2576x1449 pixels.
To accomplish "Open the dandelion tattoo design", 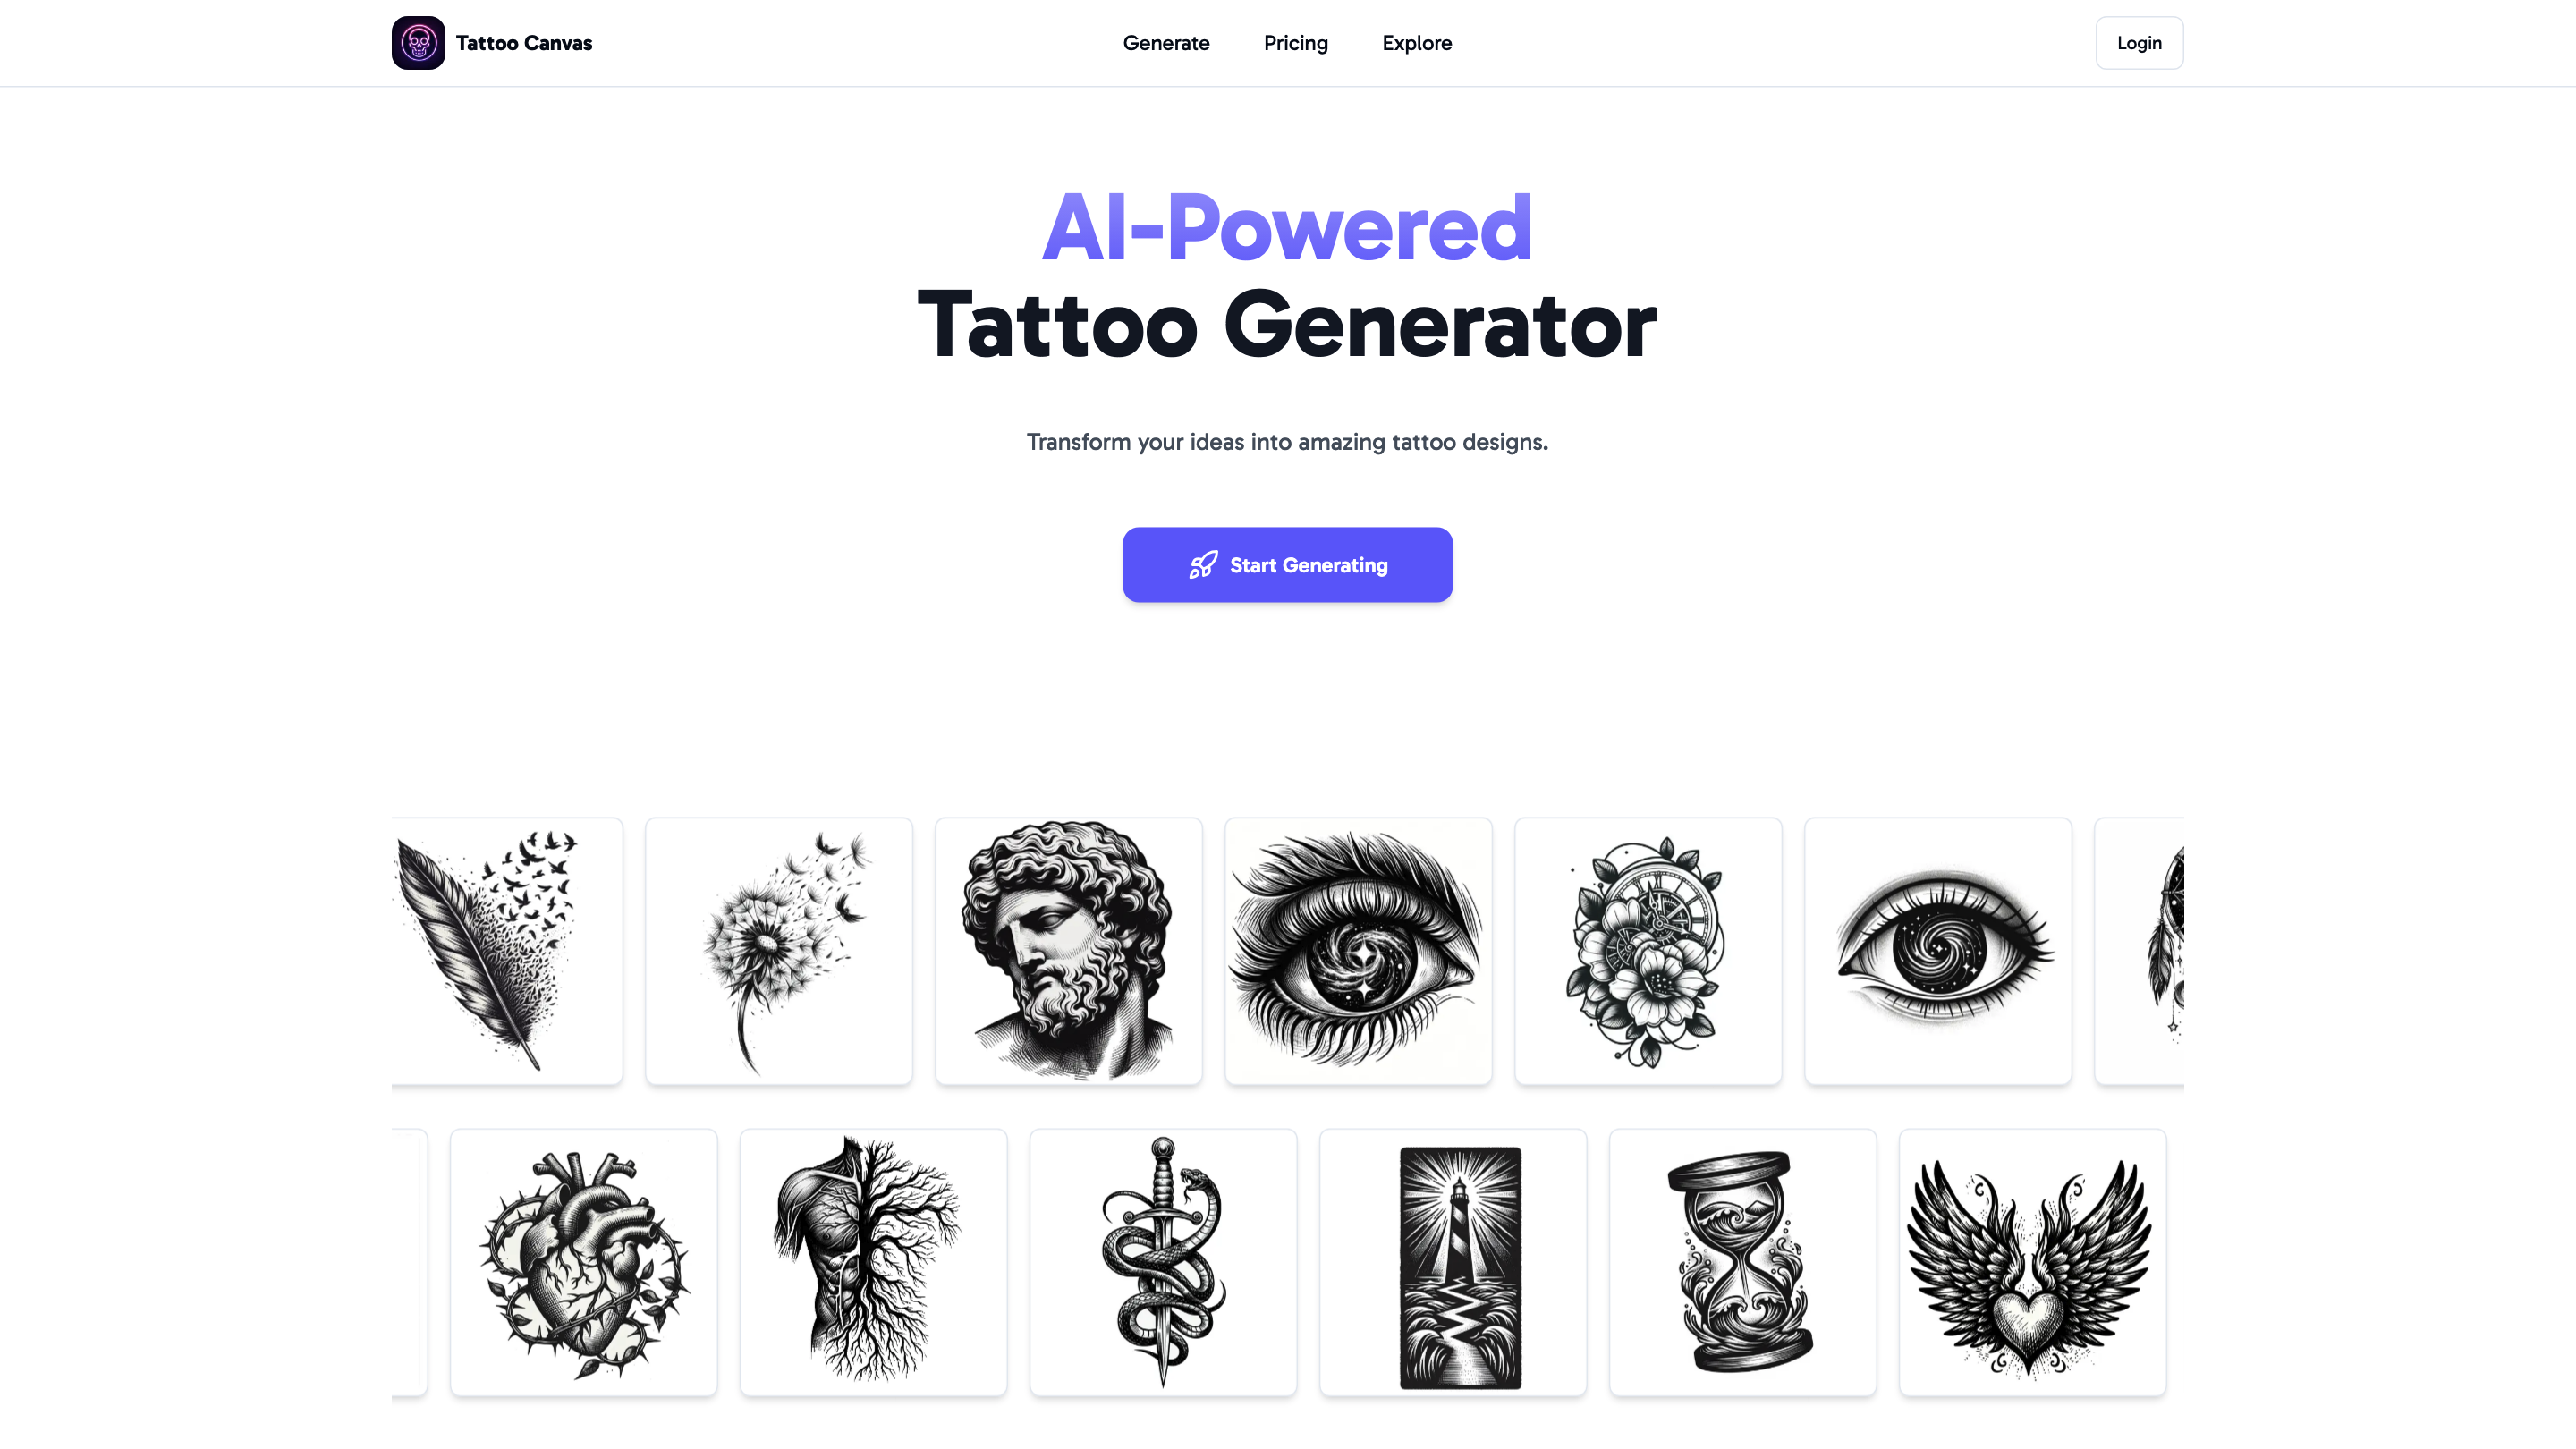I will coord(779,951).
